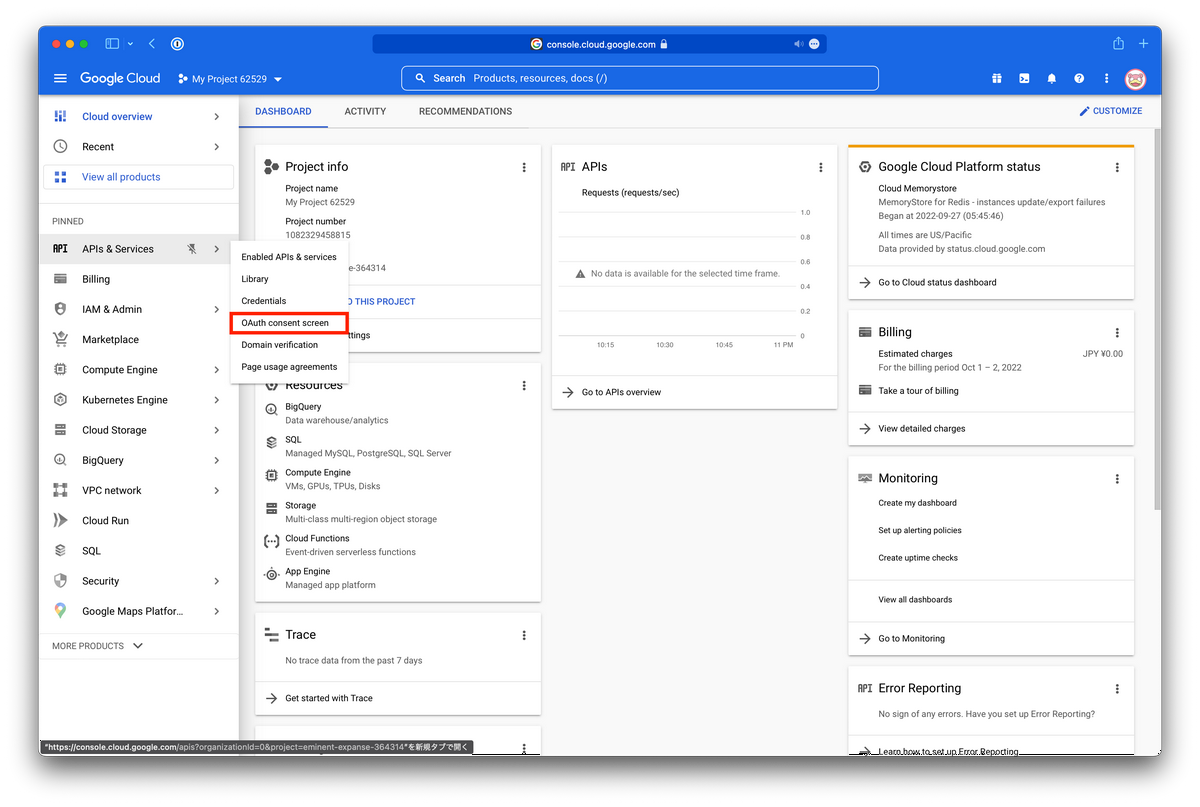Viewport: 1200px width, 807px height.
Task: Expand Security submenu arrow
Action: pyautogui.click(x=217, y=581)
